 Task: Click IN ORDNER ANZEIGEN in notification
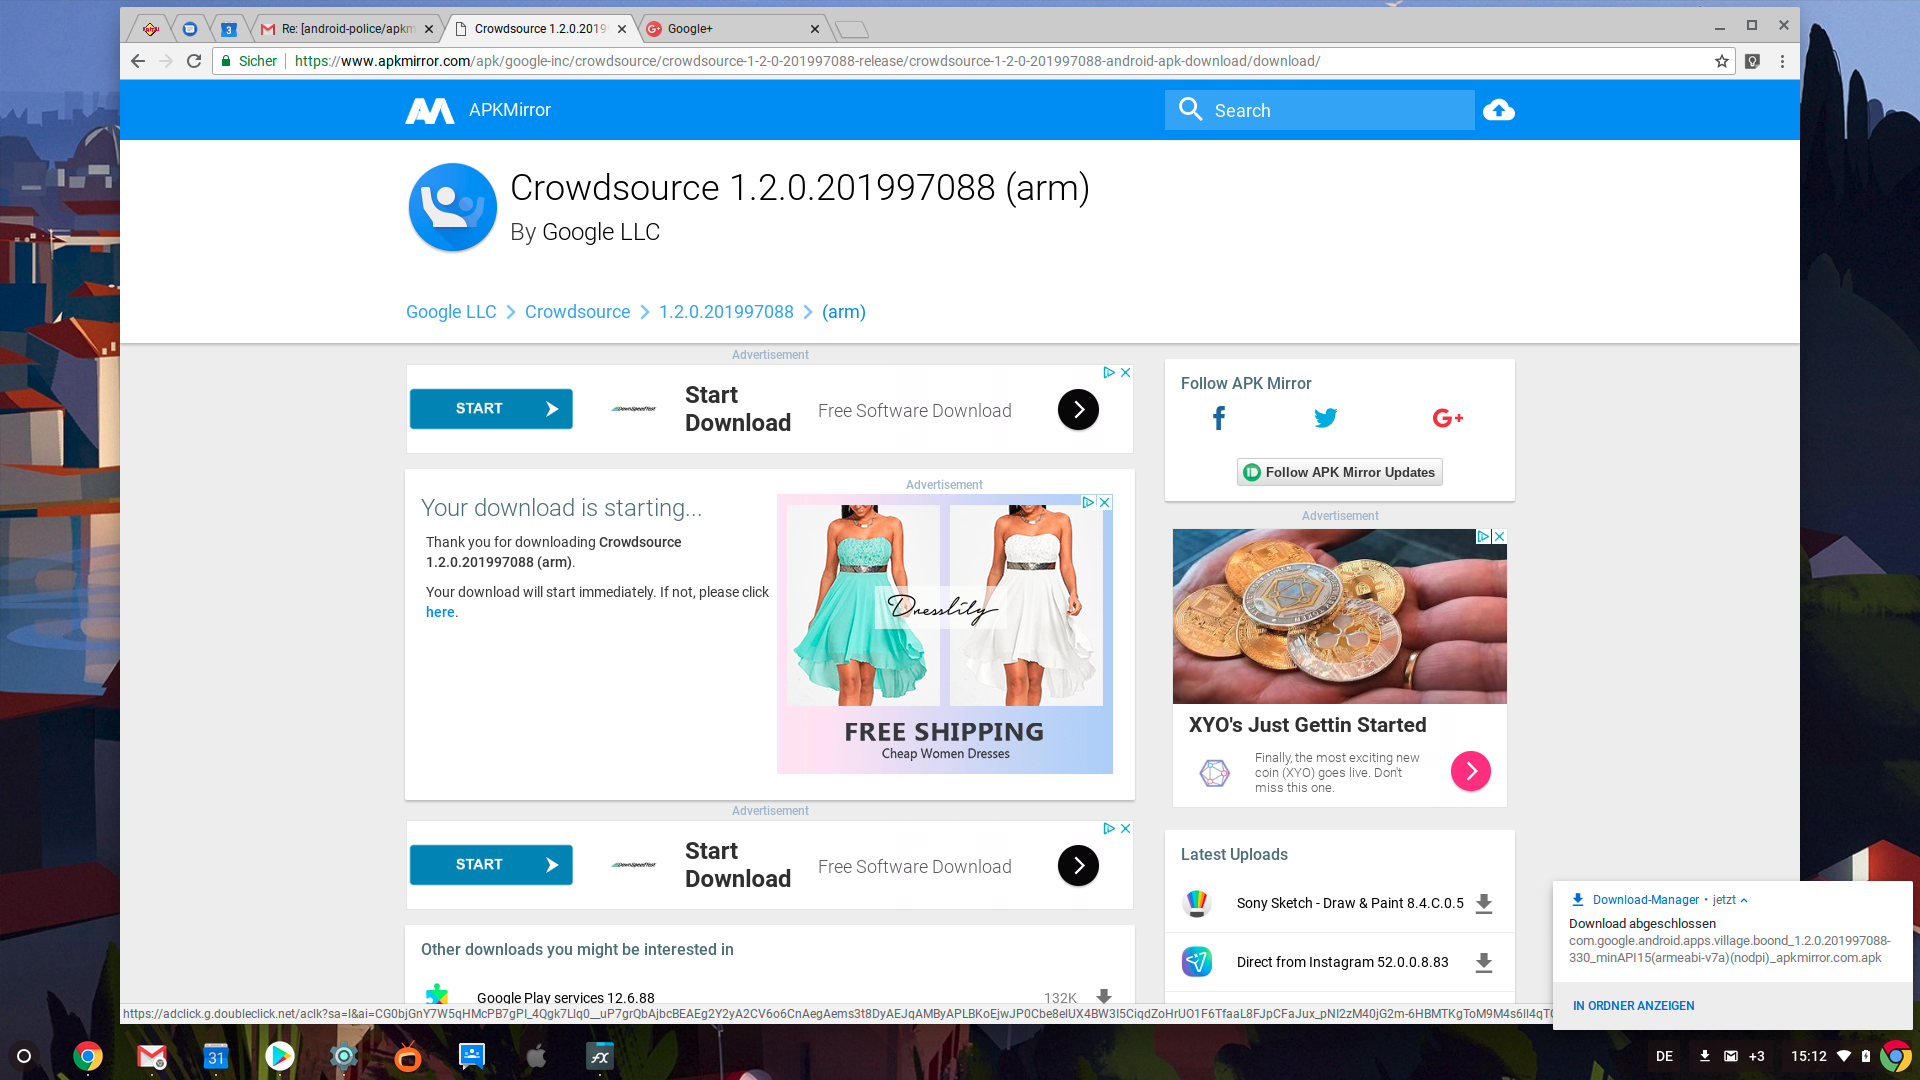(1633, 1006)
